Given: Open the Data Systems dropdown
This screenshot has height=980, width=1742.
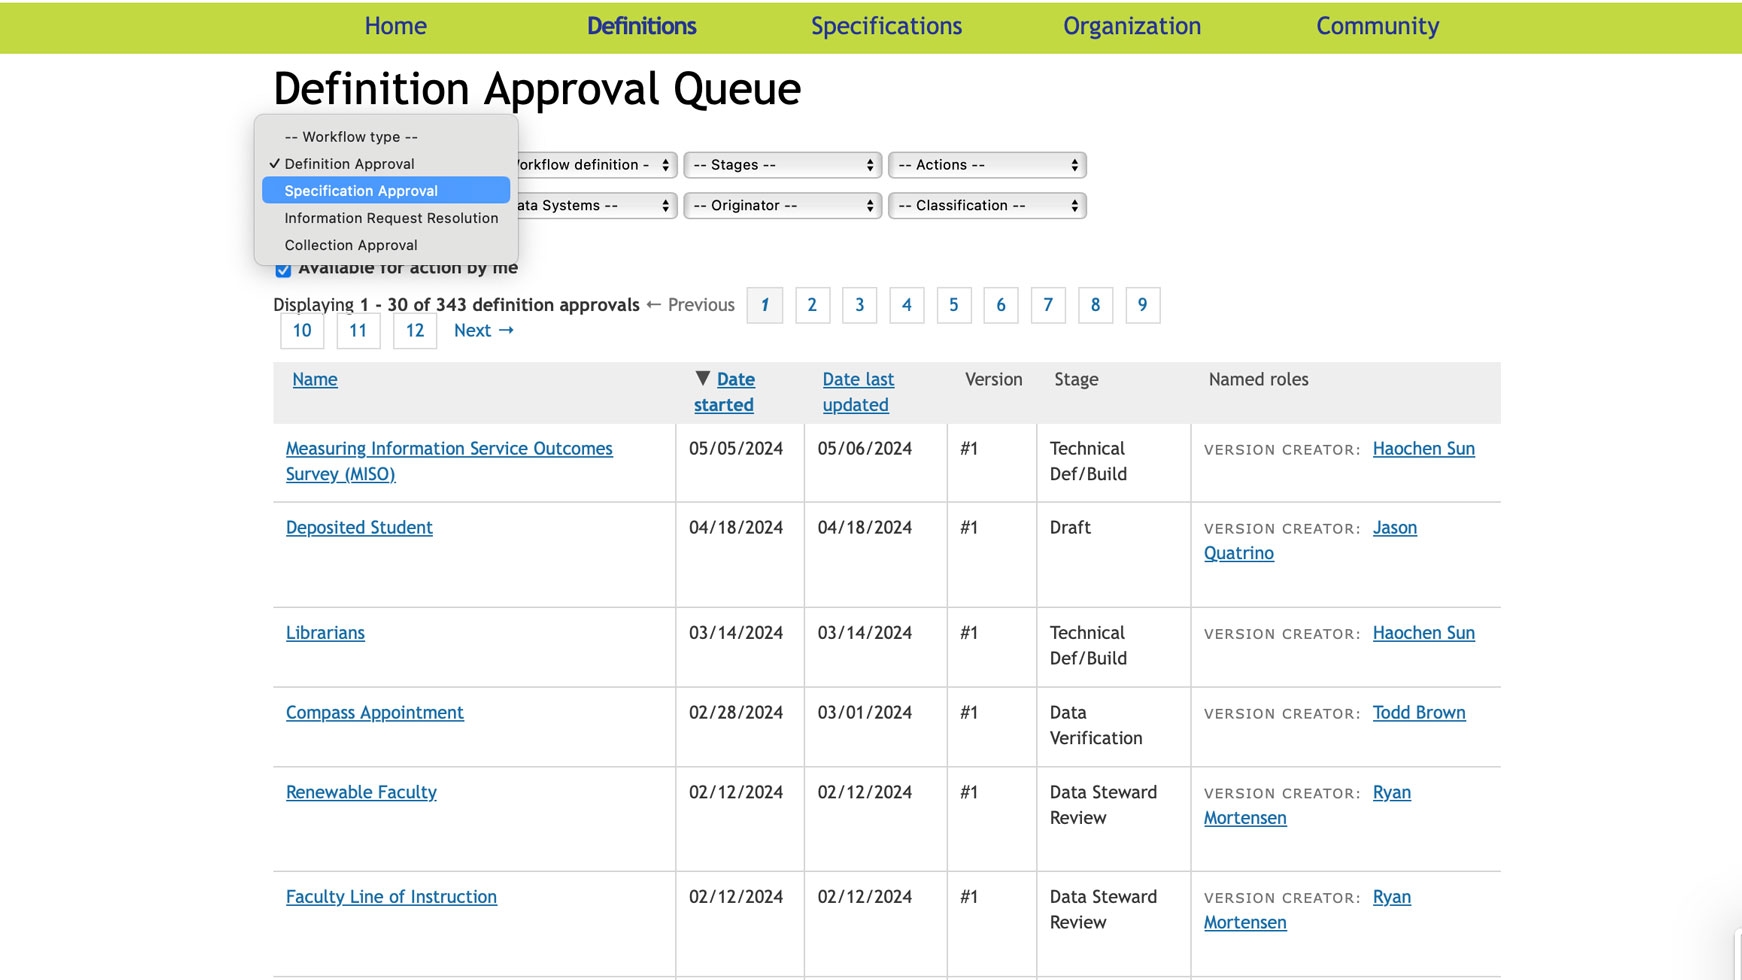Looking at the screenshot, I should [596, 205].
